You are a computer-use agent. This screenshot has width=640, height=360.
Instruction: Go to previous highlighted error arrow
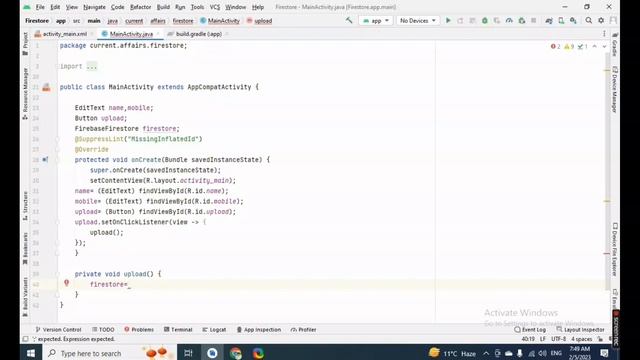595,47
